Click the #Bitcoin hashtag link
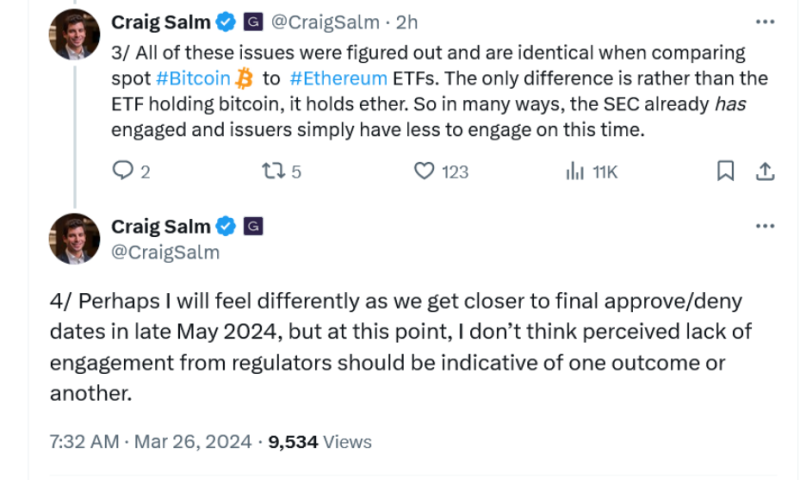Image resolution: width=800 pixels, height=480 pixels. tap(194, 78)
